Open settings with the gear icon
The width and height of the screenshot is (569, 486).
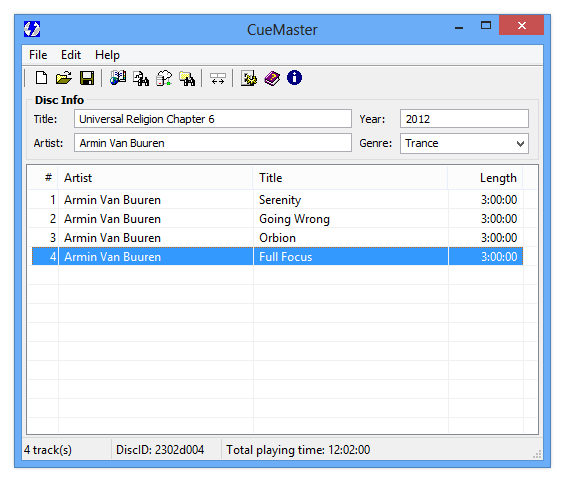click(x=249, y=78)
